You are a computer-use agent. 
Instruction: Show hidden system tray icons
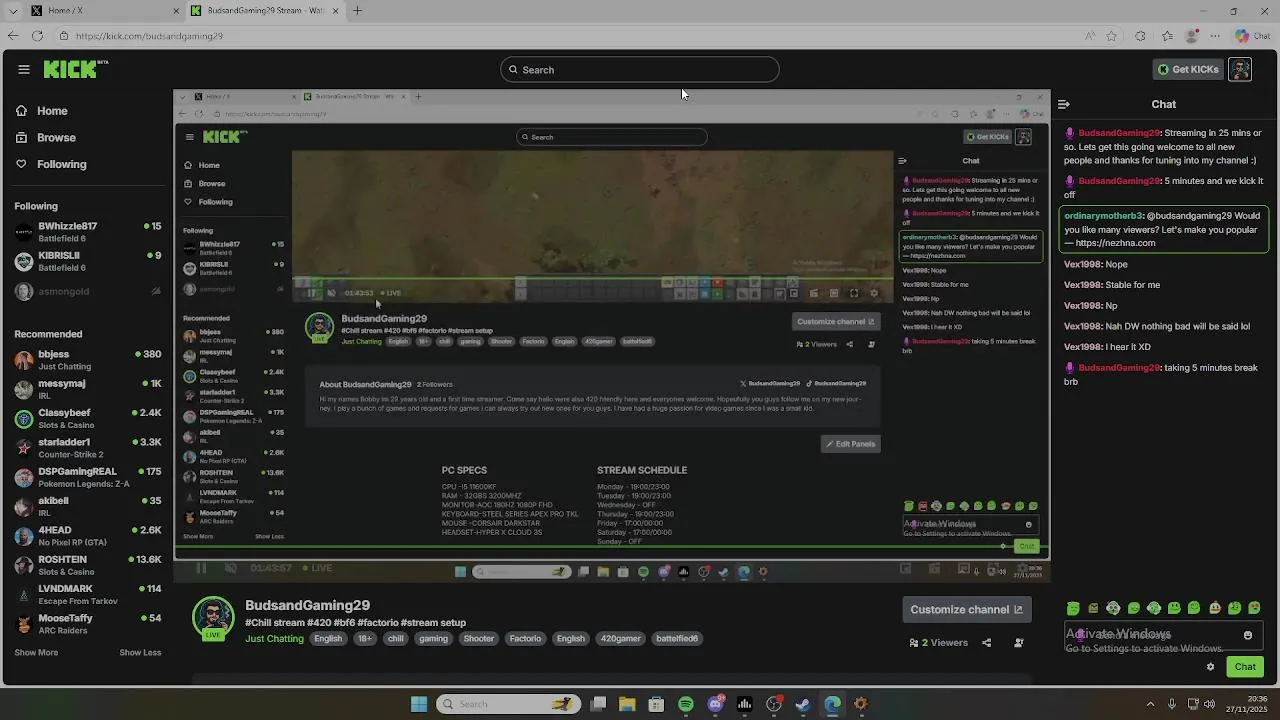[x=1150, y=704]
